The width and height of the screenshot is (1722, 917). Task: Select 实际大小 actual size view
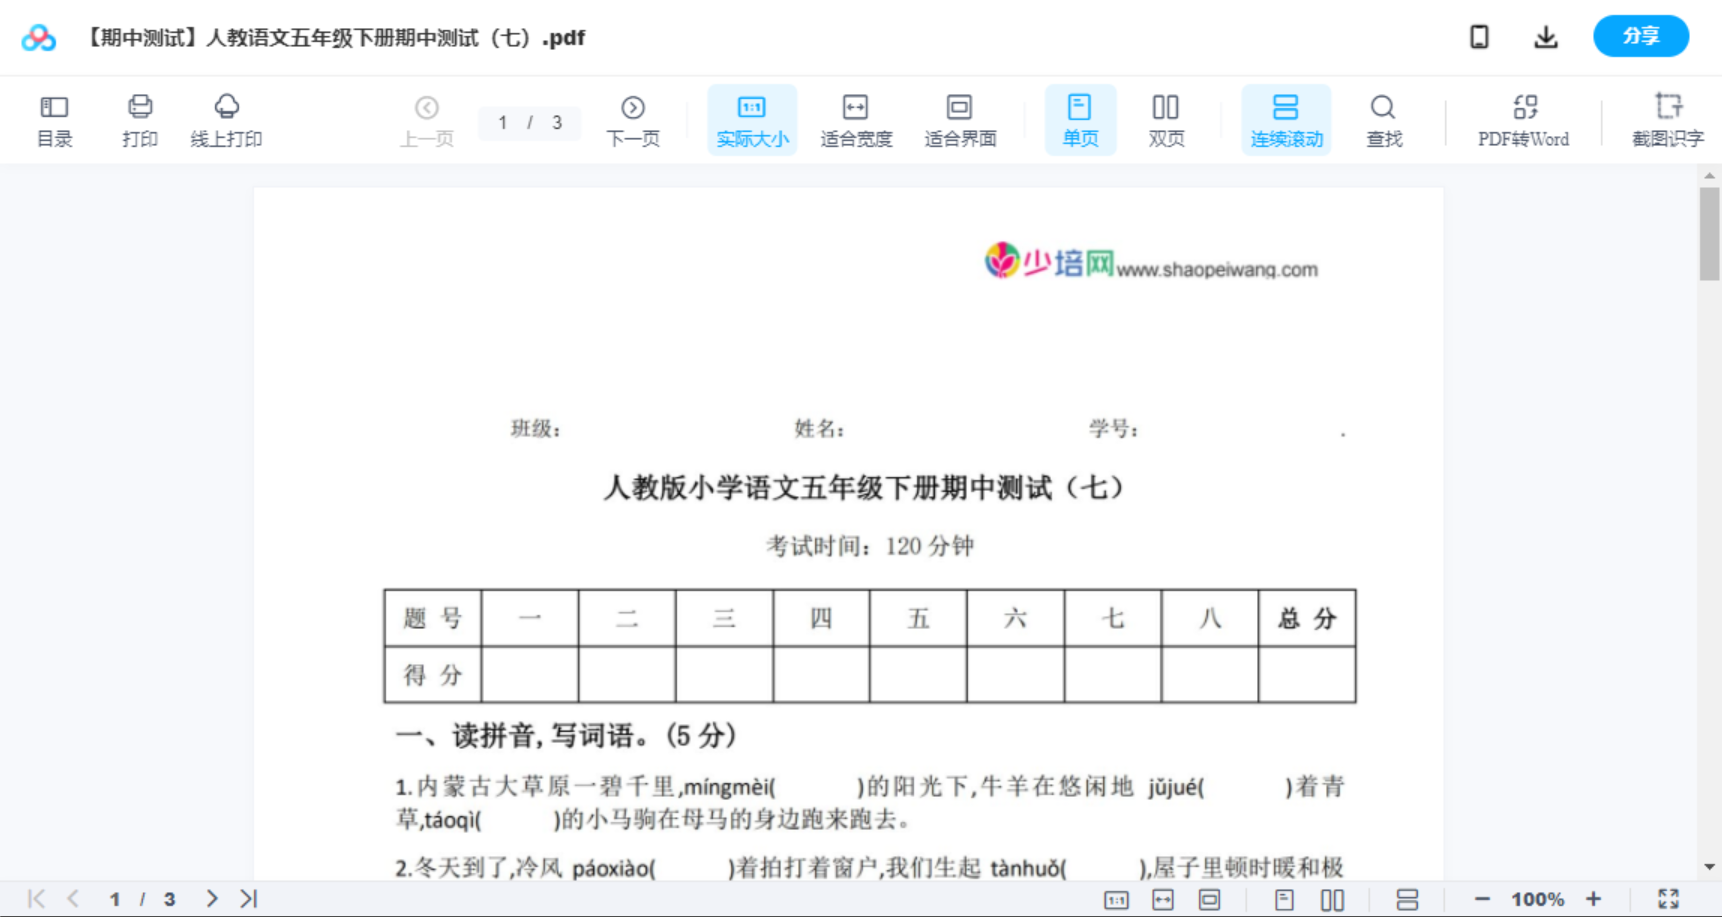tap(752, 119)
